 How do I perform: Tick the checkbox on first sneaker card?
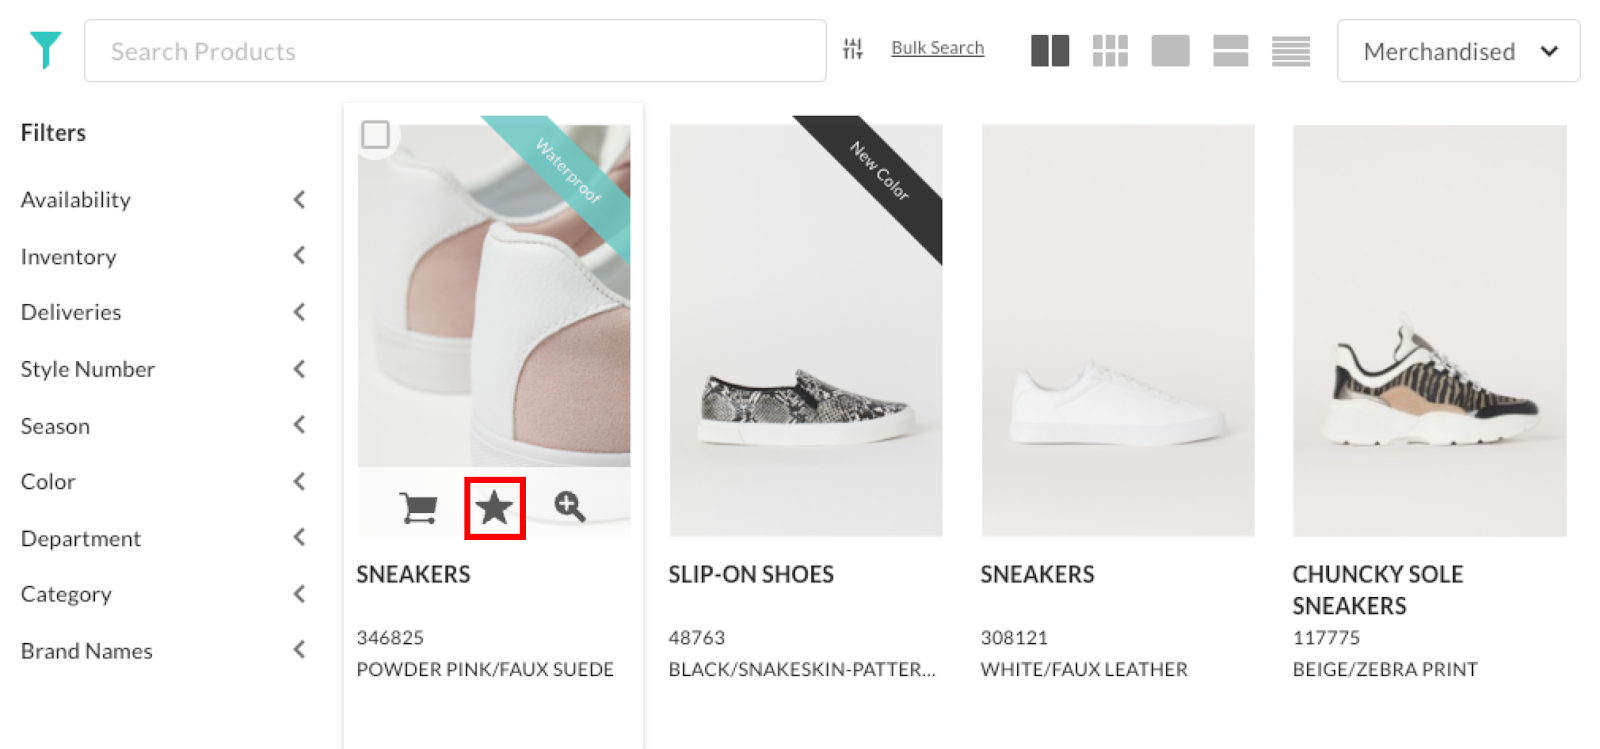[x=375, y=134]
